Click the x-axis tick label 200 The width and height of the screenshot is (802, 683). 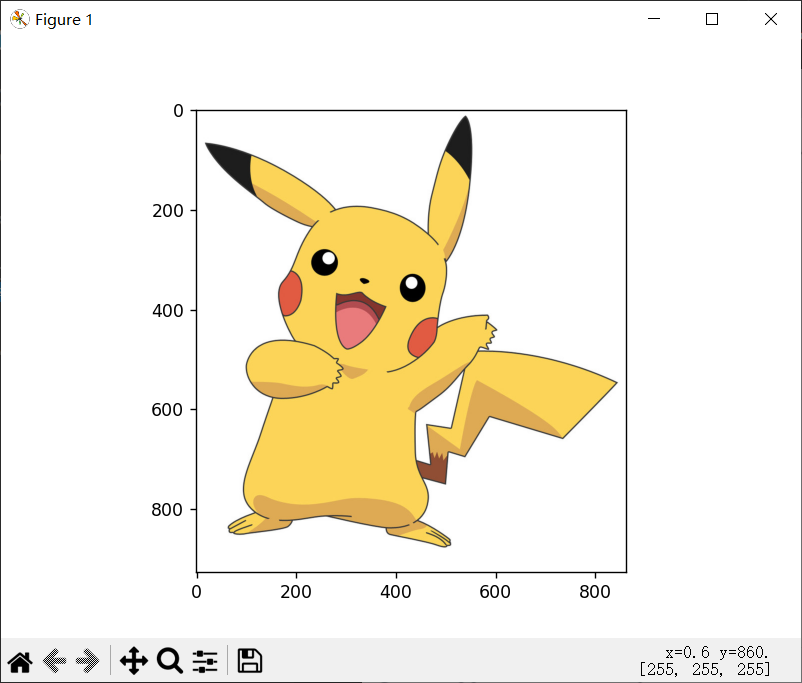[296, 592]
